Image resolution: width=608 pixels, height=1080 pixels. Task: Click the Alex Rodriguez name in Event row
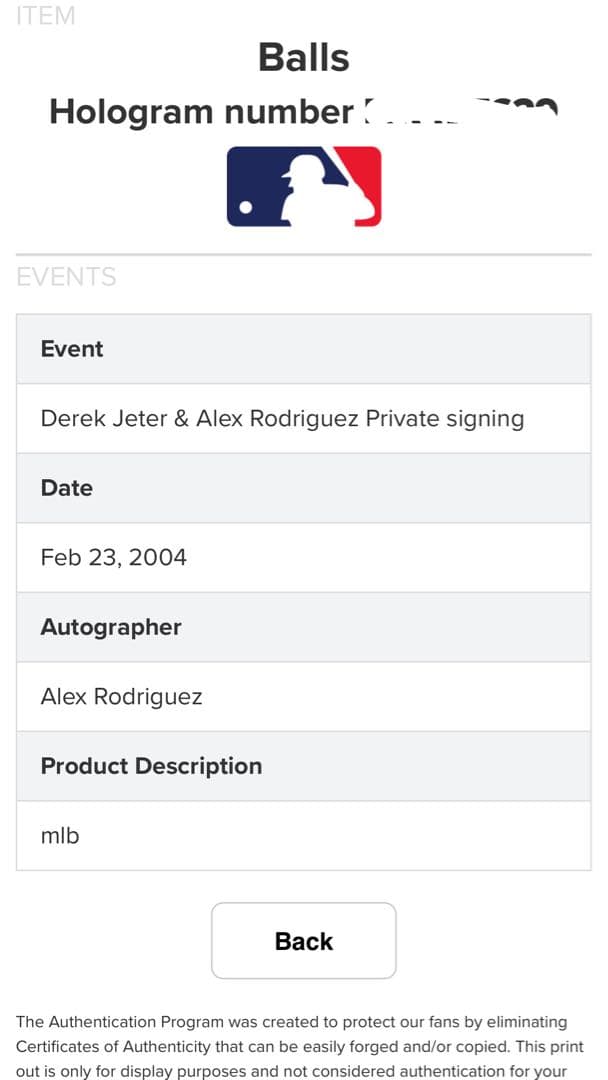click(x=277, y=418)
